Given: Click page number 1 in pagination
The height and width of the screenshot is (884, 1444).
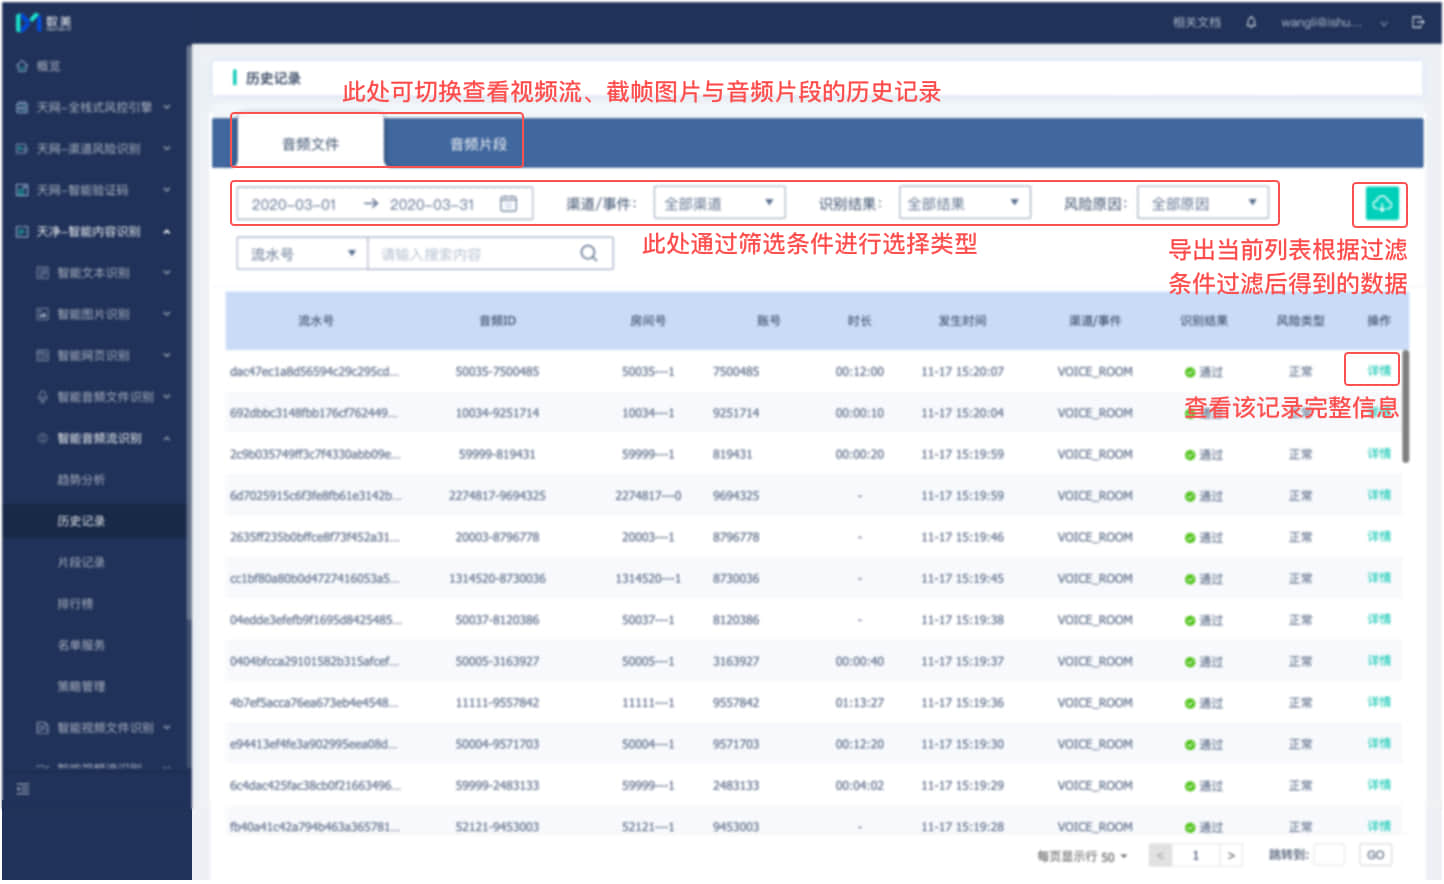Looking at the screenshot, I should click(x=1195, y=856).
